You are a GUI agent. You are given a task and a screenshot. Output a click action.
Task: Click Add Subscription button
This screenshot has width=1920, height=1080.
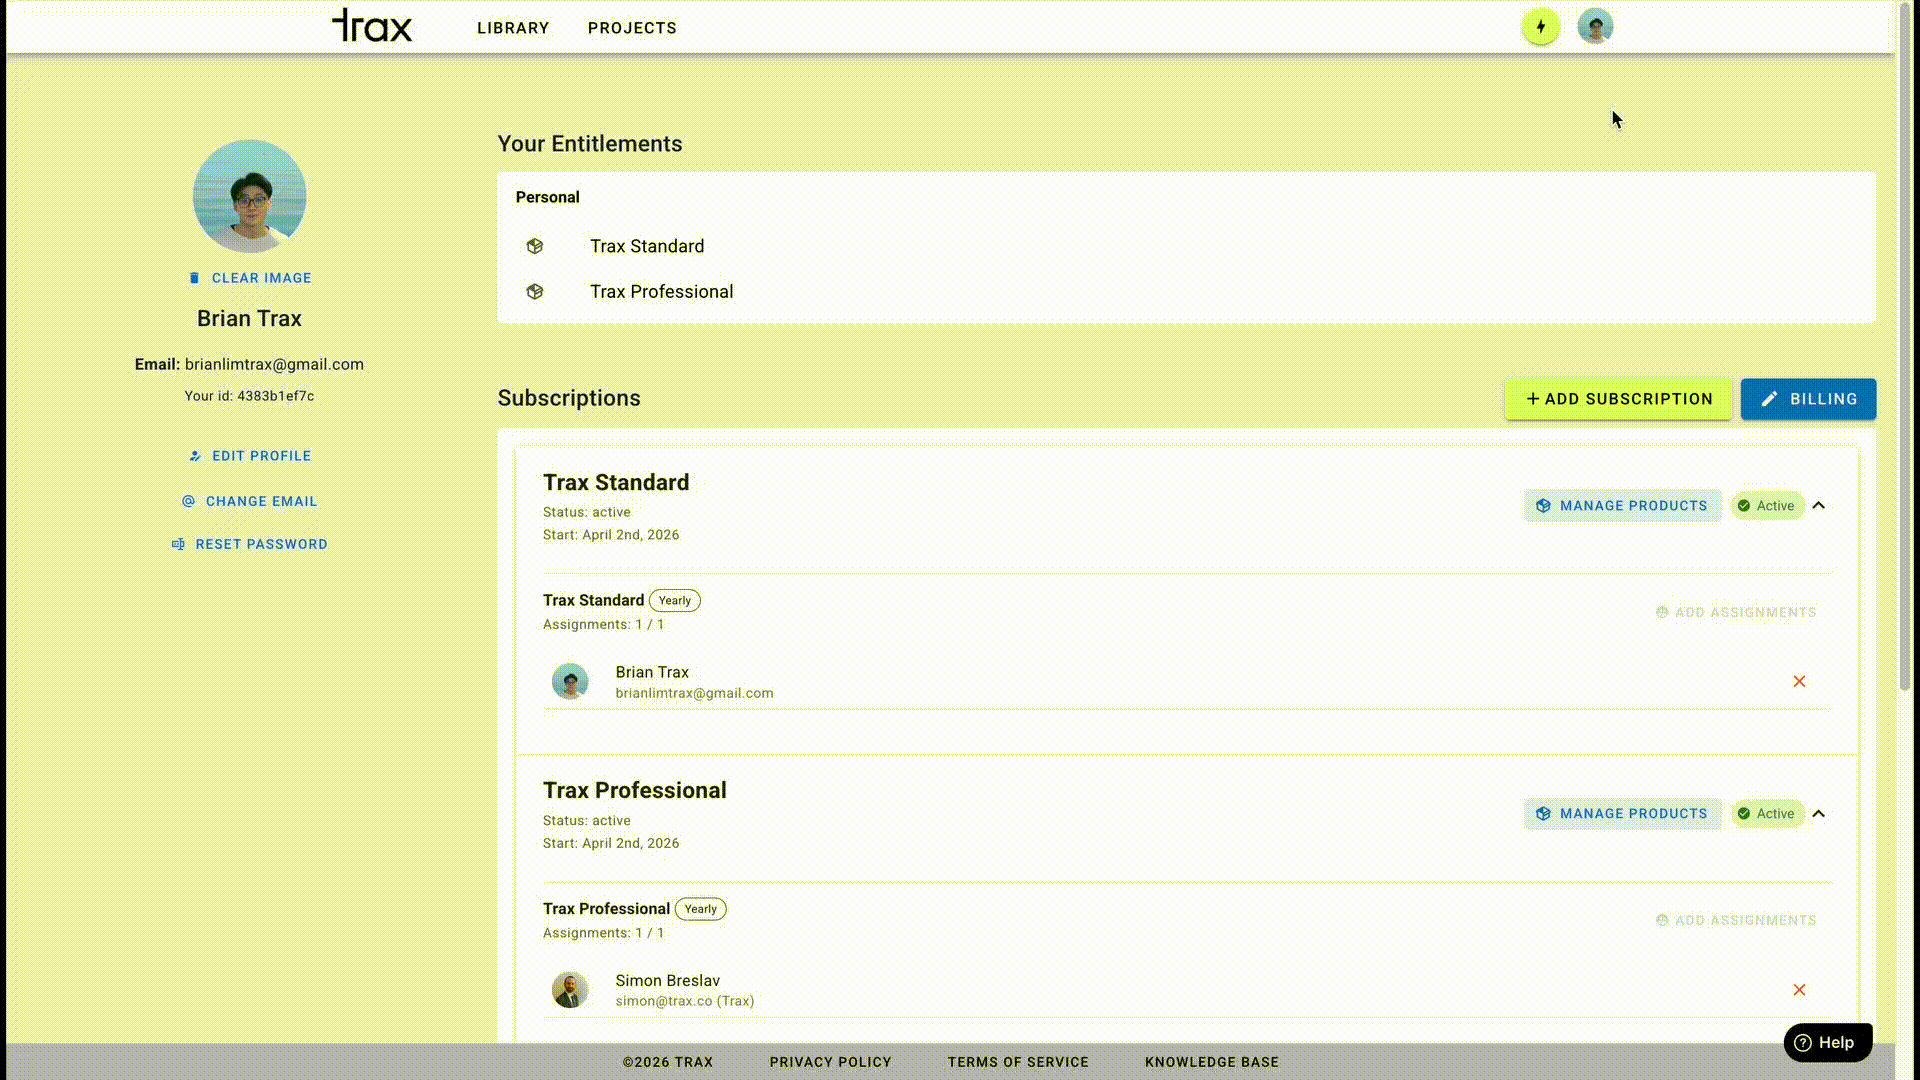click(1618, 399)
